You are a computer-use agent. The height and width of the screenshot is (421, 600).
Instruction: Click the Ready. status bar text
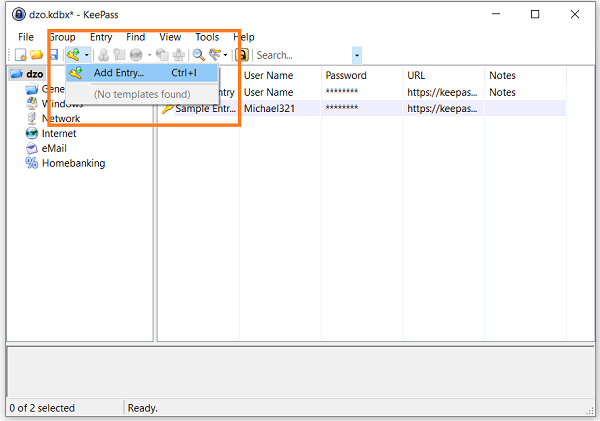(142, 408)
